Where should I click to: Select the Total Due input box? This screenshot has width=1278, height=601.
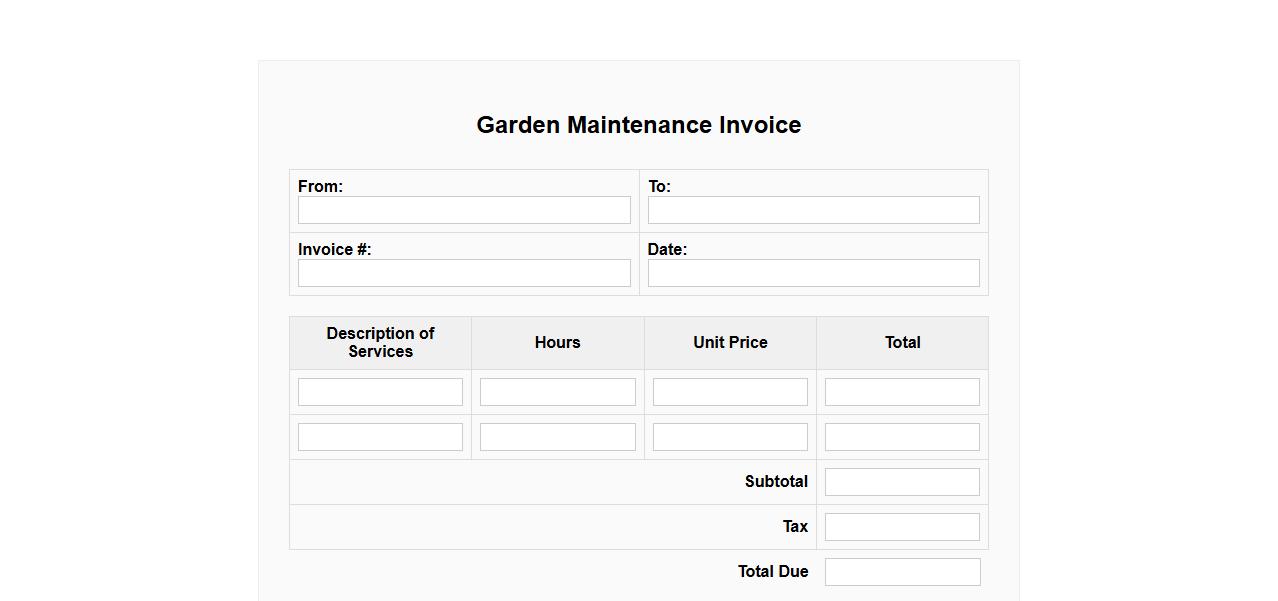click(902, 572)
